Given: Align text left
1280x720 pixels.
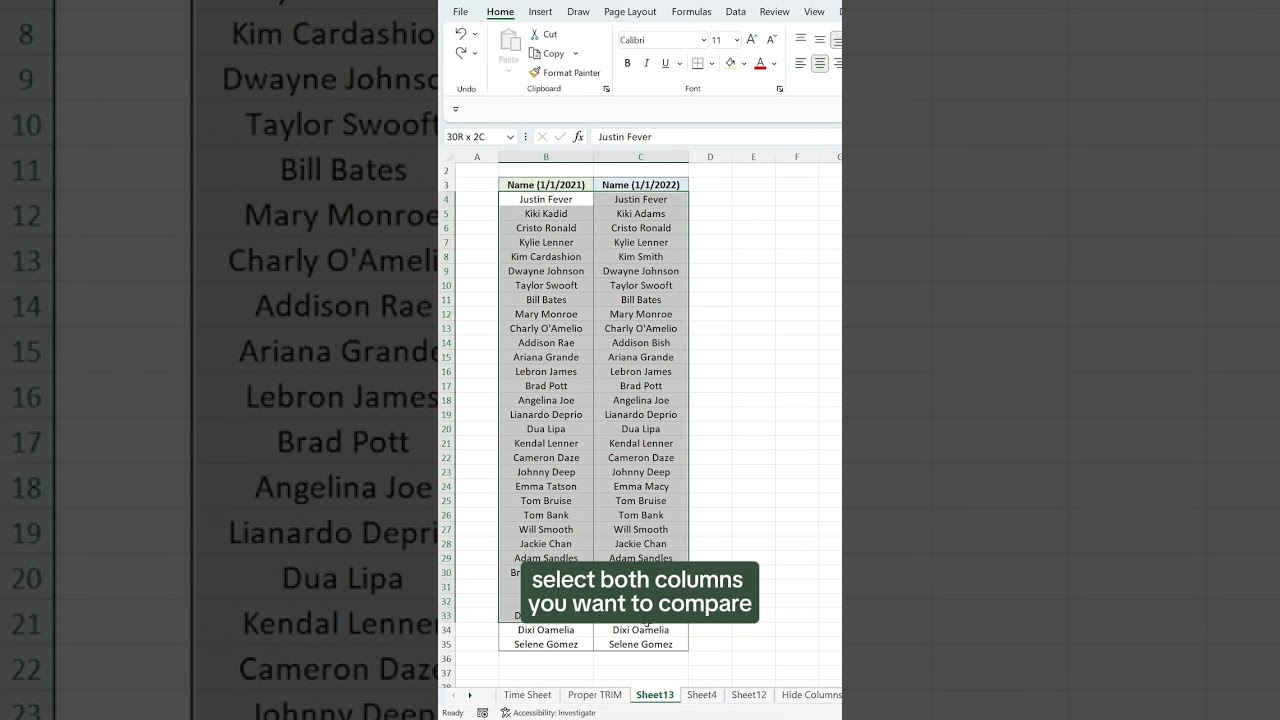Looking at the screenshot, I should click(x=801, y=63).
